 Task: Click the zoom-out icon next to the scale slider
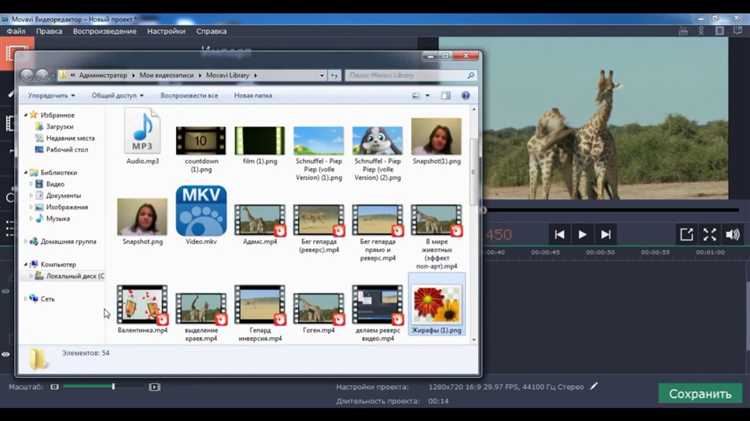55,386
